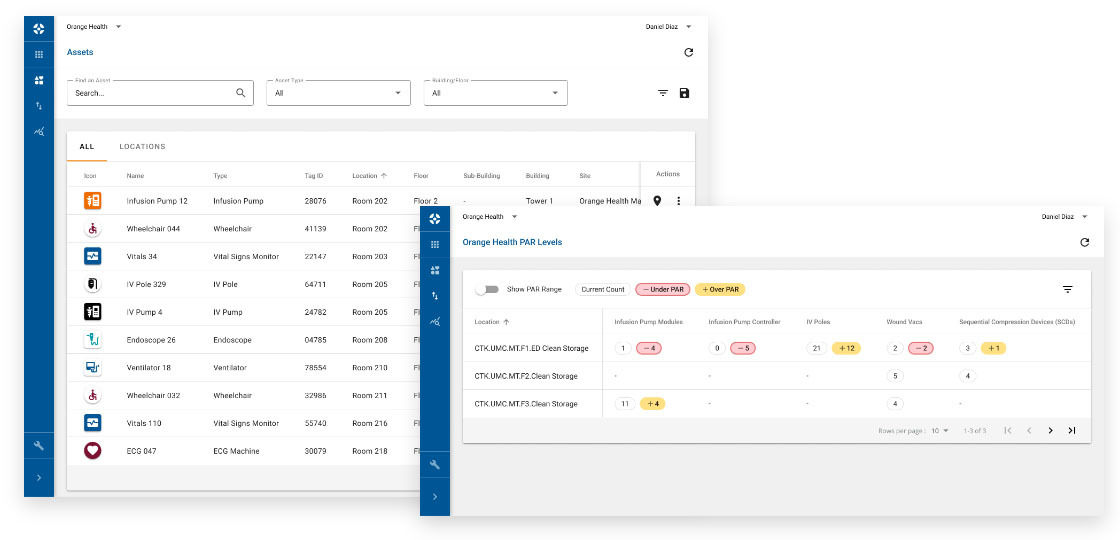Select the CTK.UMC.MT.F3.Clean Storage row
The width and height of the screenshot is (1120, 540).
coord(776,404)
